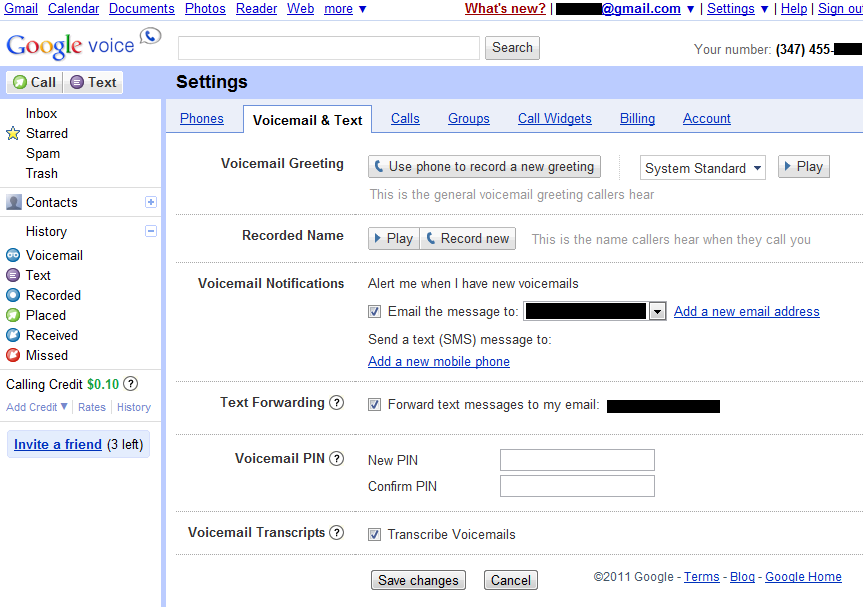Open the email address dropdown arrow

[x=657, y=312]
